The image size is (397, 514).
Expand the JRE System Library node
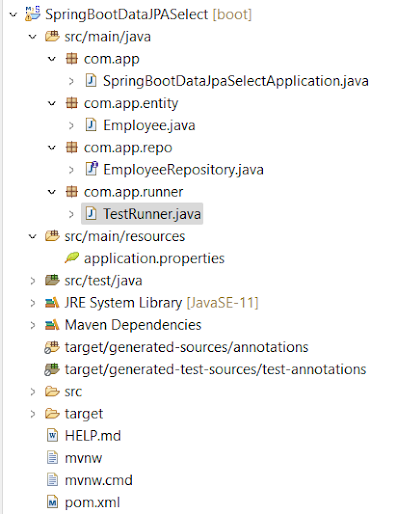tap(33, 303)
